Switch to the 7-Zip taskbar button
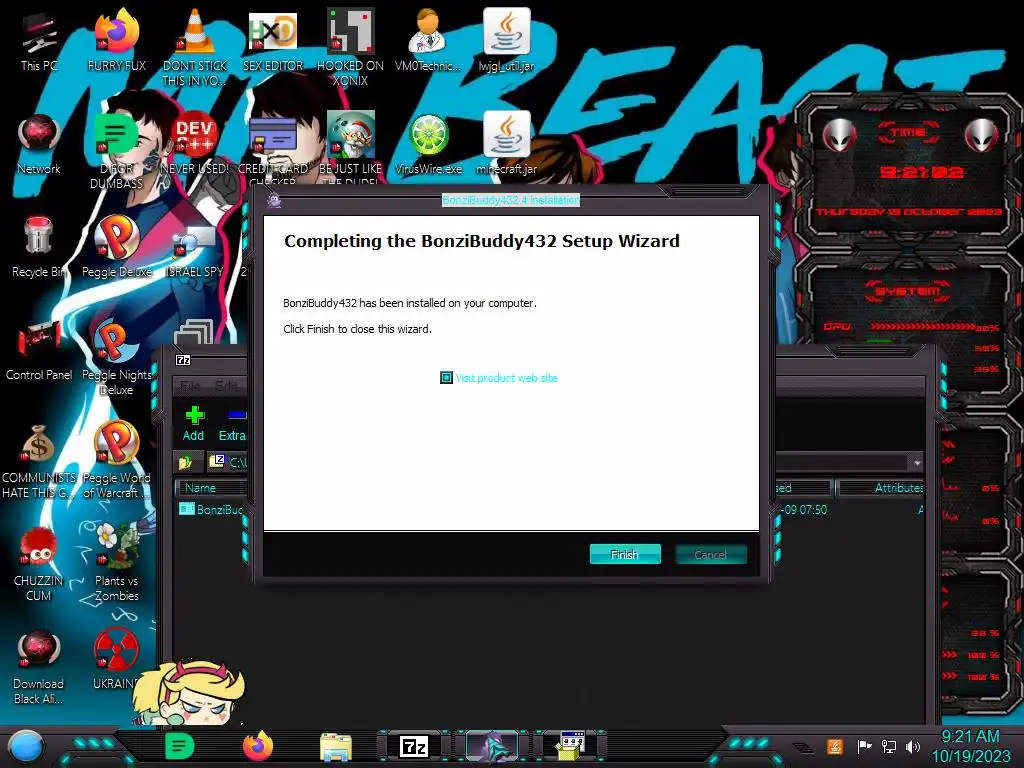Screen dimensions: 1024x768 click(x=414, y=746)
